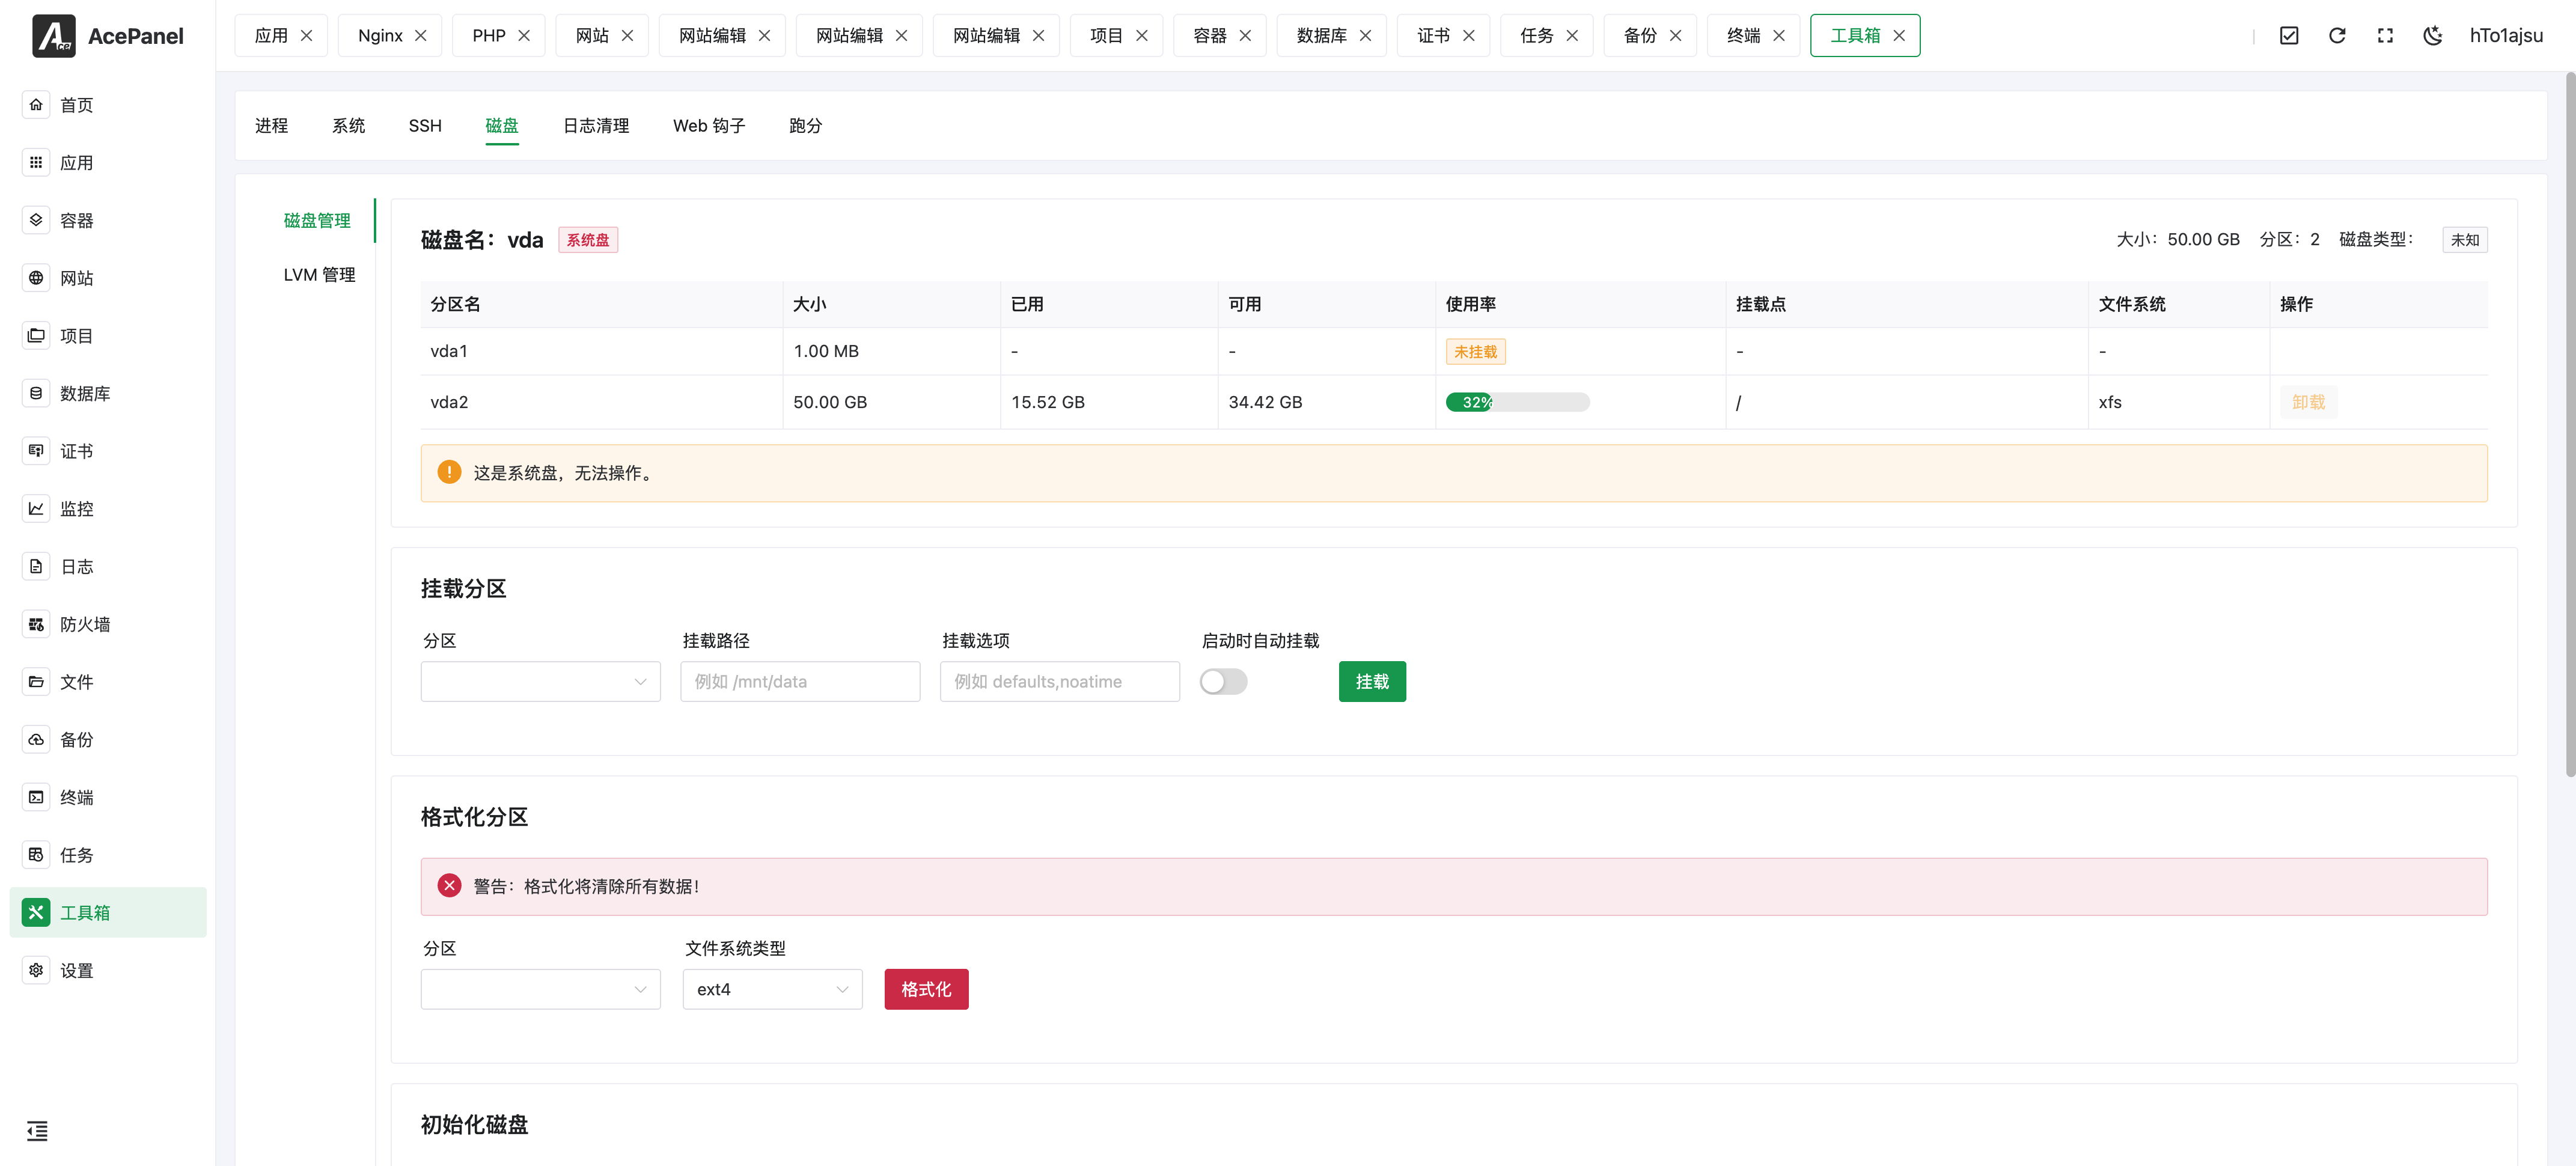This screenshot has width=2576, height=1166.
Task: Select the 防火墙 (Firewall) sidebar icon
Action: click(36, 623)
